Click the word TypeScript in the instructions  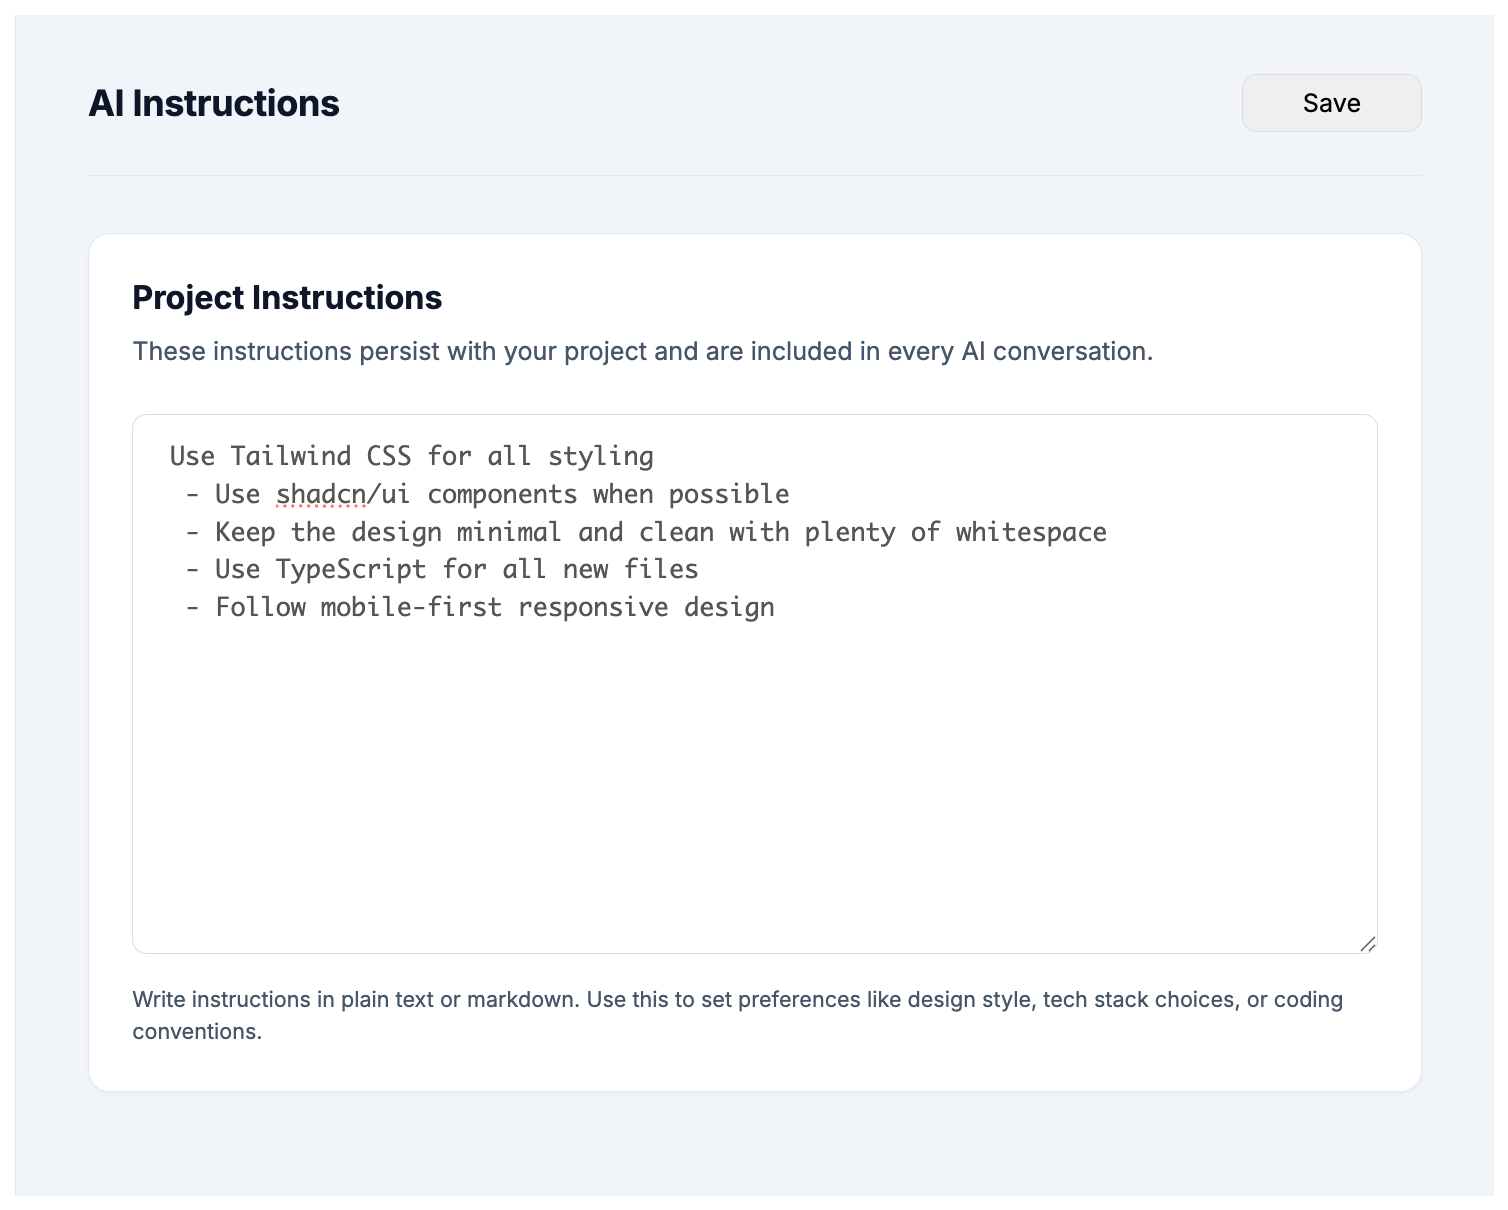(x=350, y=570)
